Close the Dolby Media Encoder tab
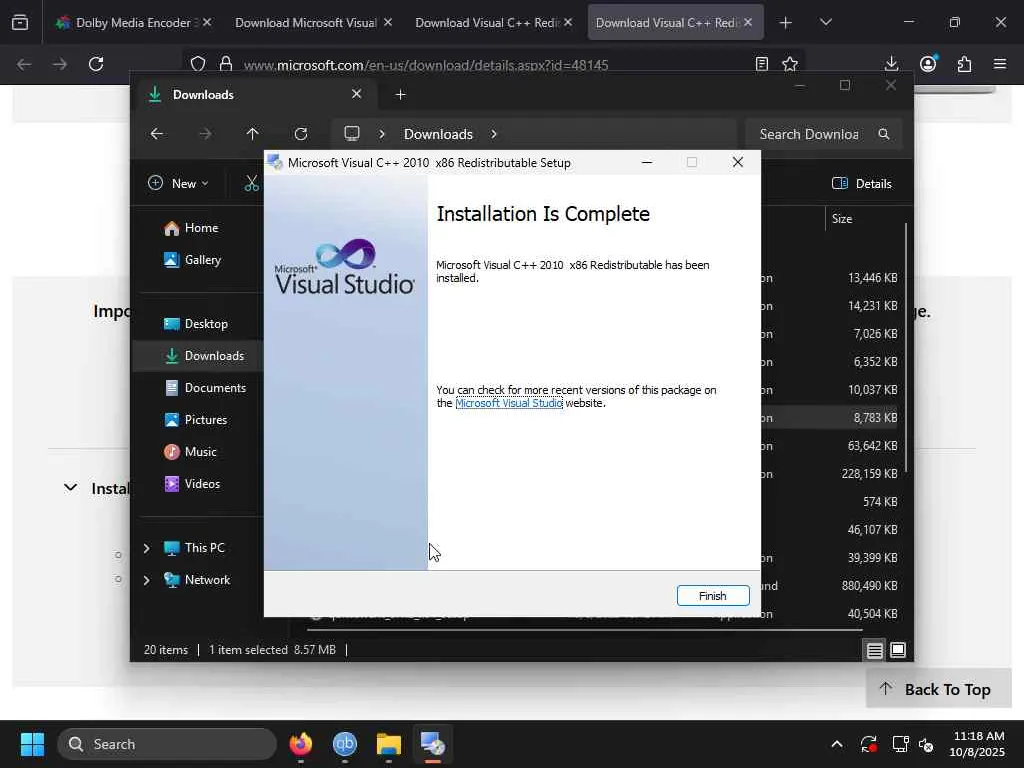 click(x=207, y=22)
